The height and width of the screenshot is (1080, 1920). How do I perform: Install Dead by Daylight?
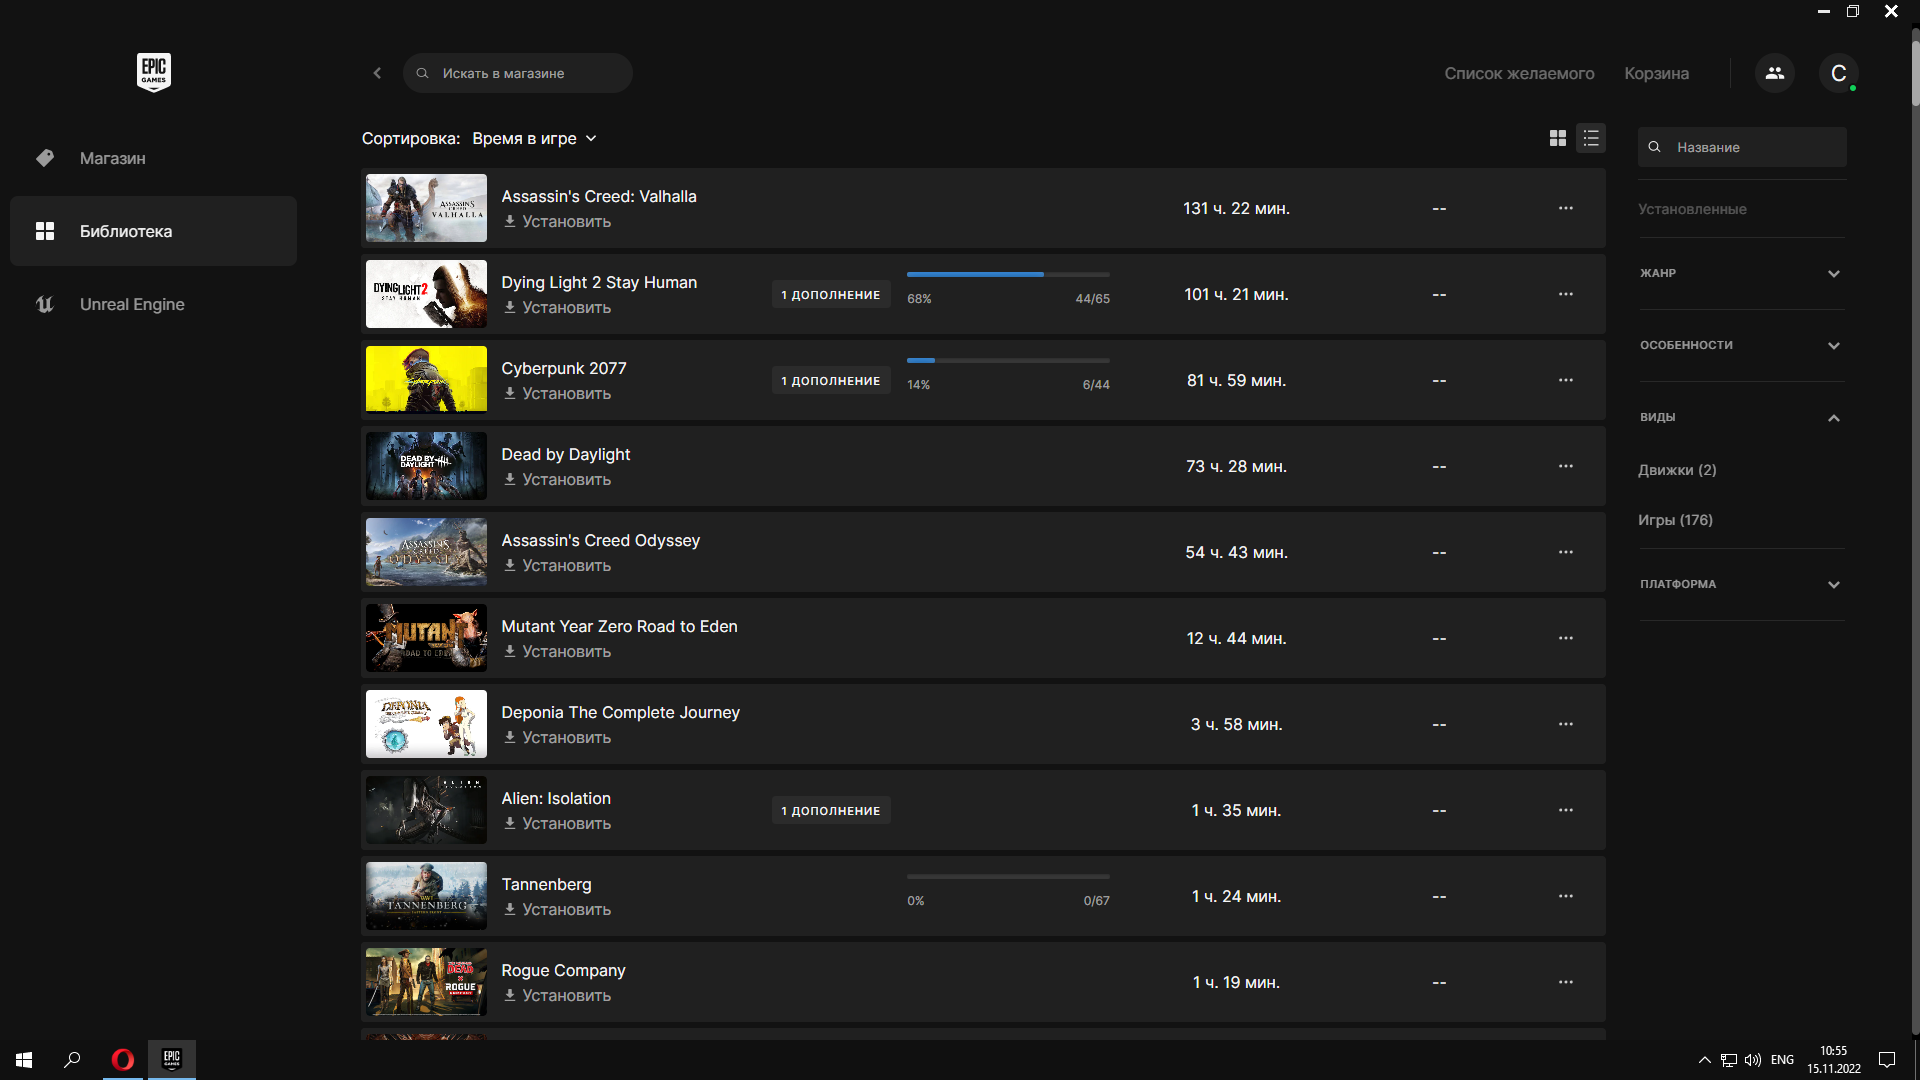coord(557,480)
